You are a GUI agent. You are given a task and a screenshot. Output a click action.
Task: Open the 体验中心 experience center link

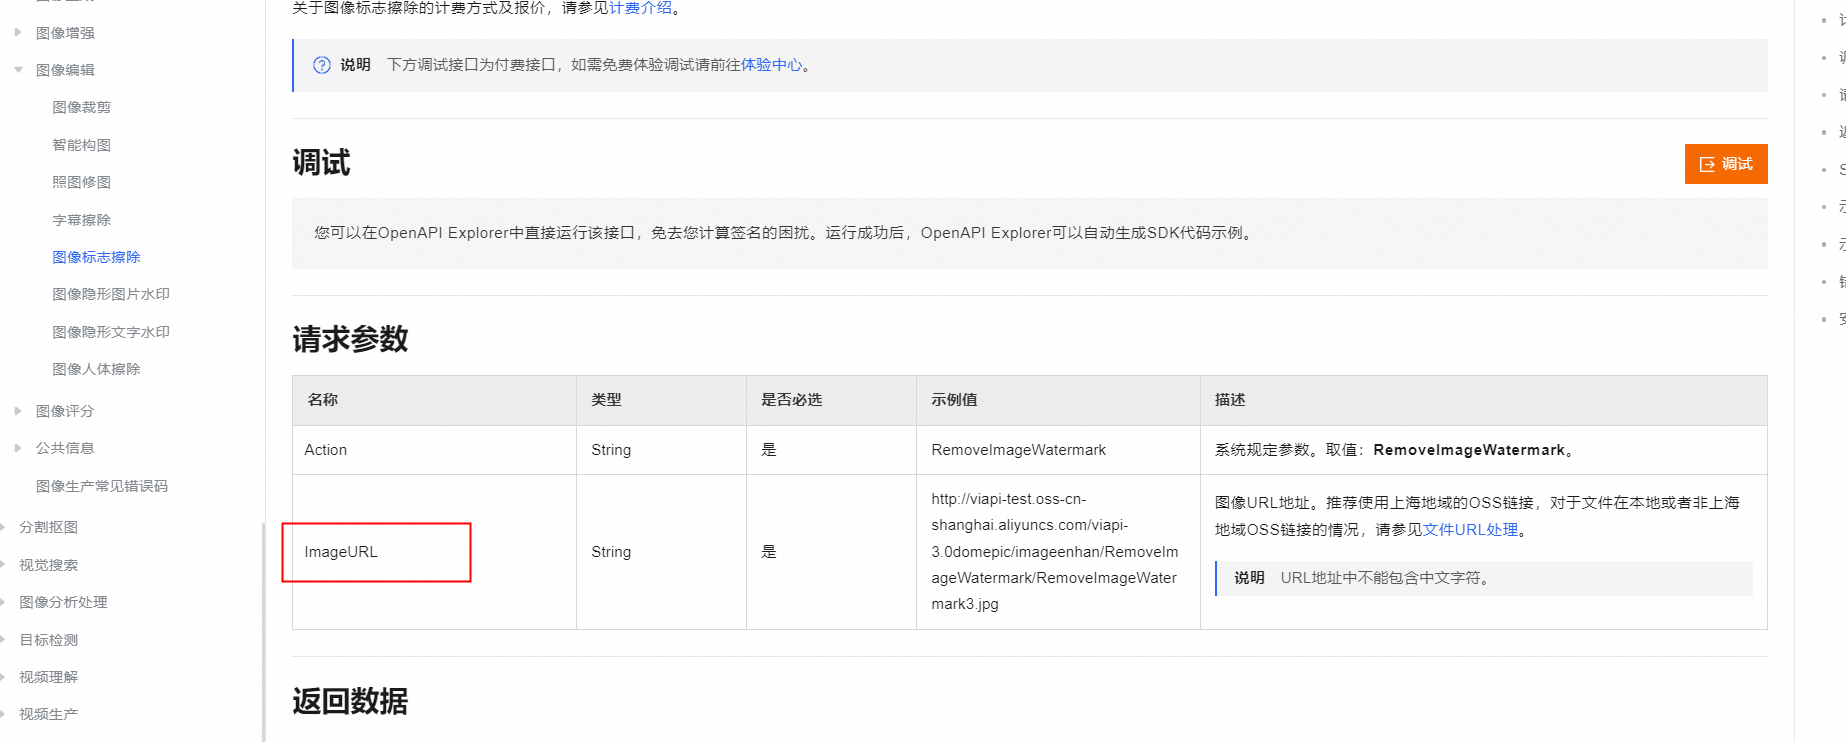pyautogui.click(x=771, y=65)
